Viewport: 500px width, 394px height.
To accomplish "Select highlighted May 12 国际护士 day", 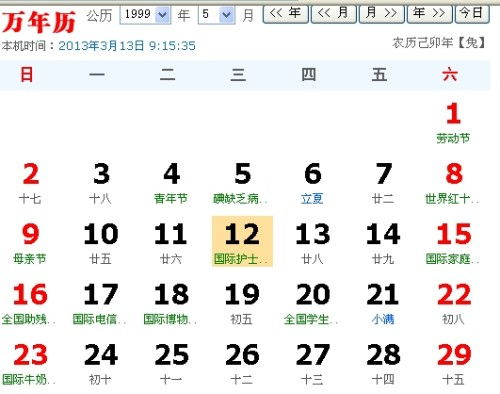I will pyautogui.click(x=242, y=241).
